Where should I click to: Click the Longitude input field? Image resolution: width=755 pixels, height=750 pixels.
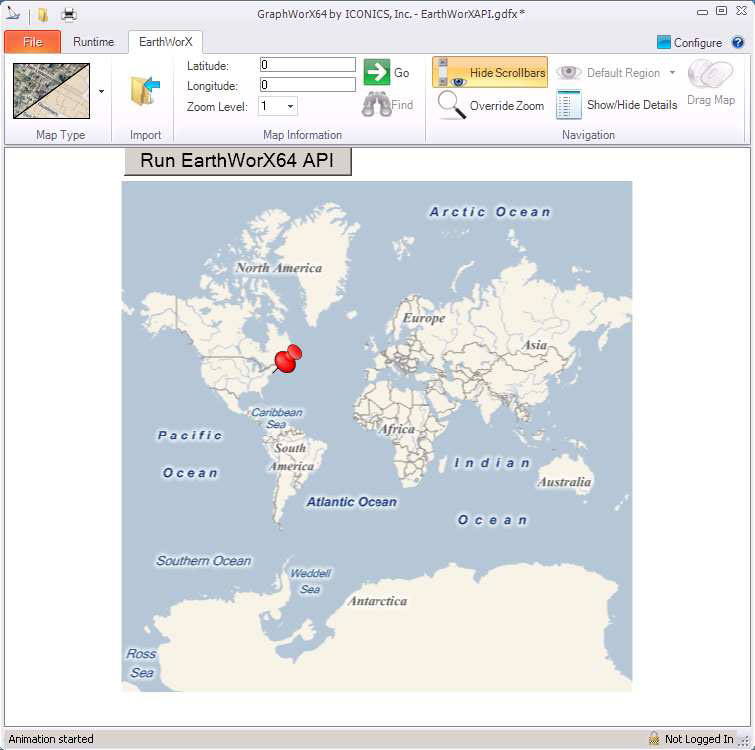[307, 85]
